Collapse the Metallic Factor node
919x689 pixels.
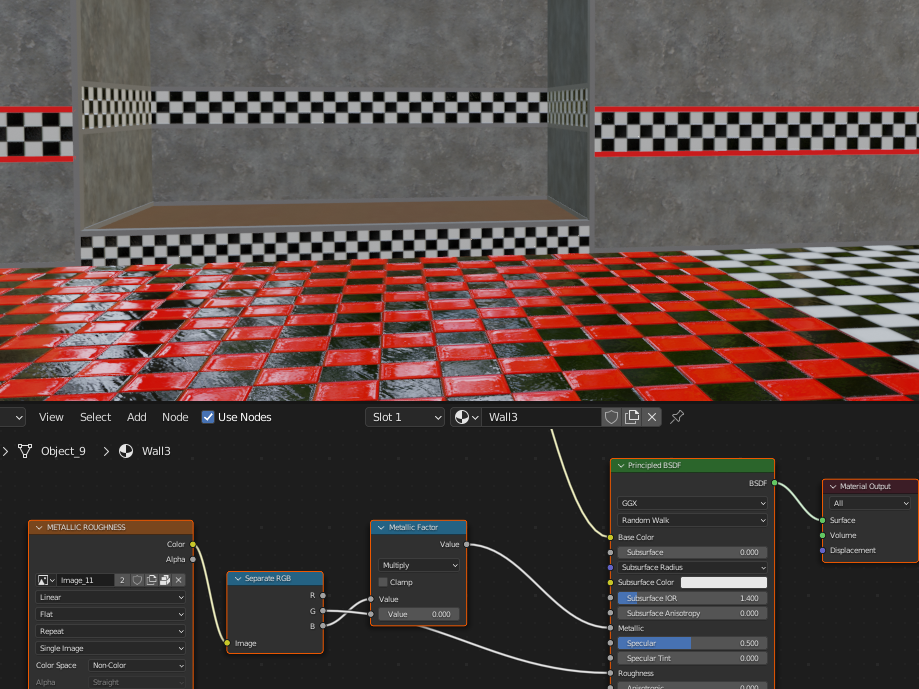tap(381, 527)
